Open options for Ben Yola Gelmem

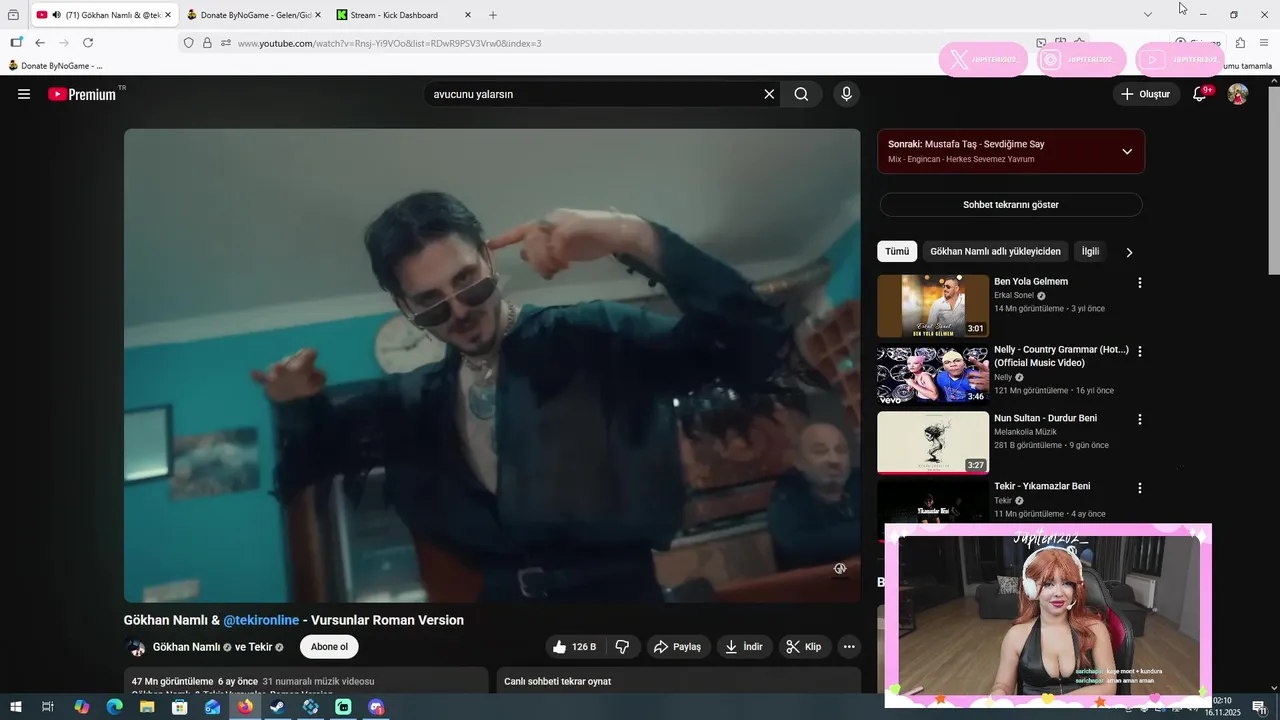point(1139,283)
